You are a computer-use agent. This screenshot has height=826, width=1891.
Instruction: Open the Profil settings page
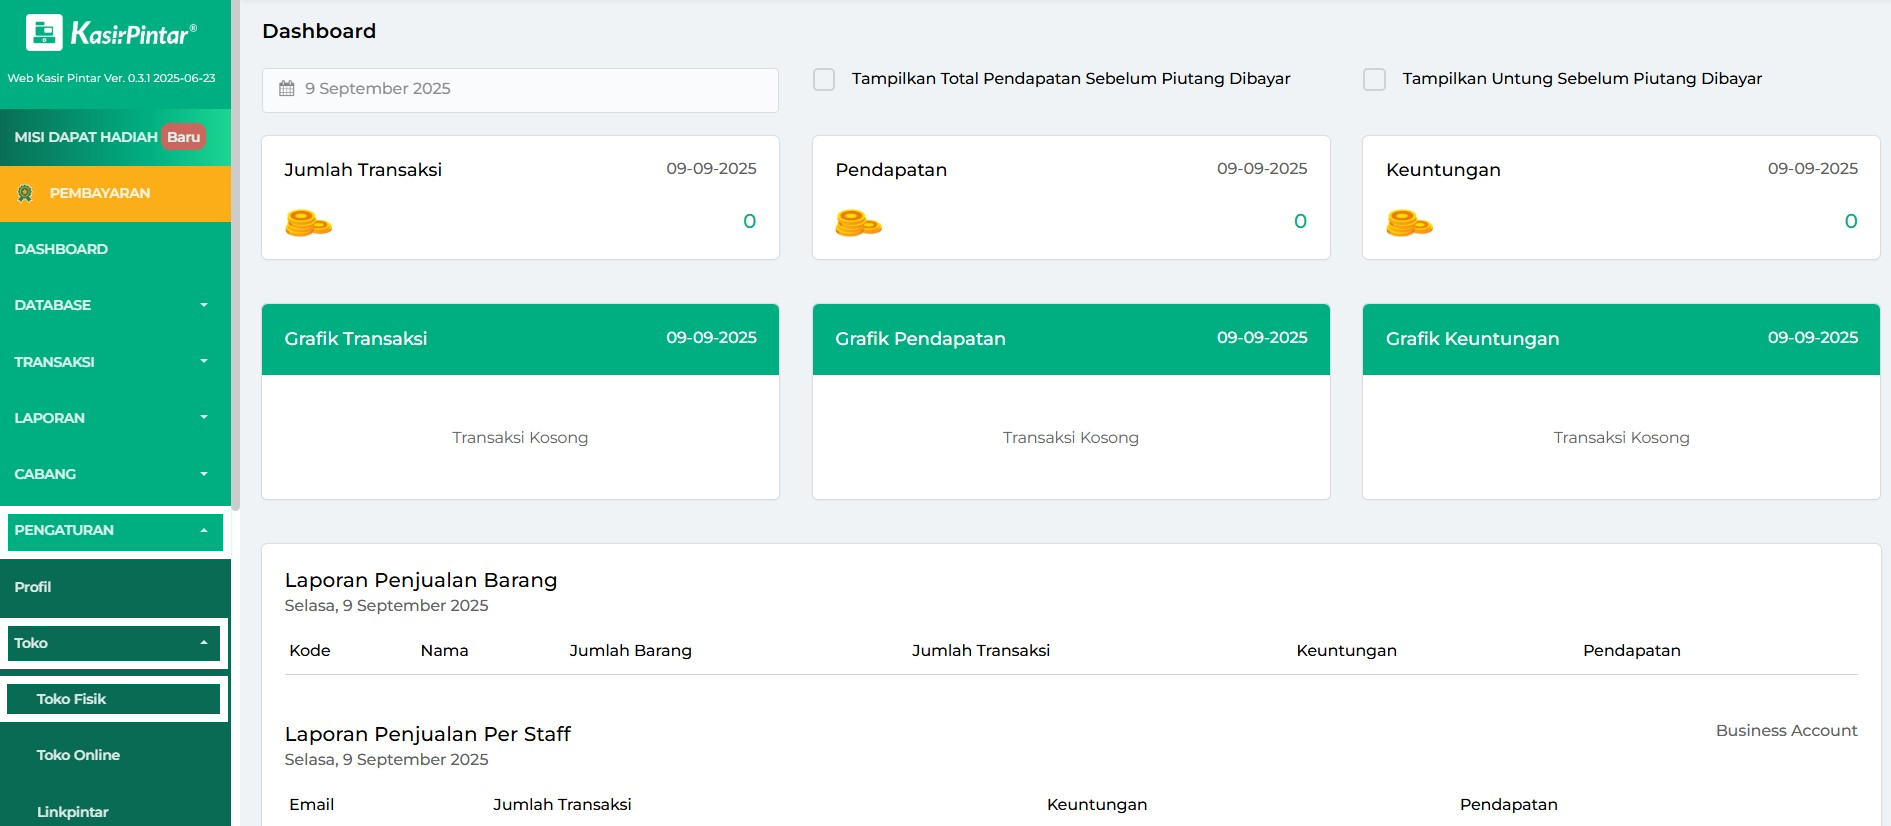[x=33, y=587]
